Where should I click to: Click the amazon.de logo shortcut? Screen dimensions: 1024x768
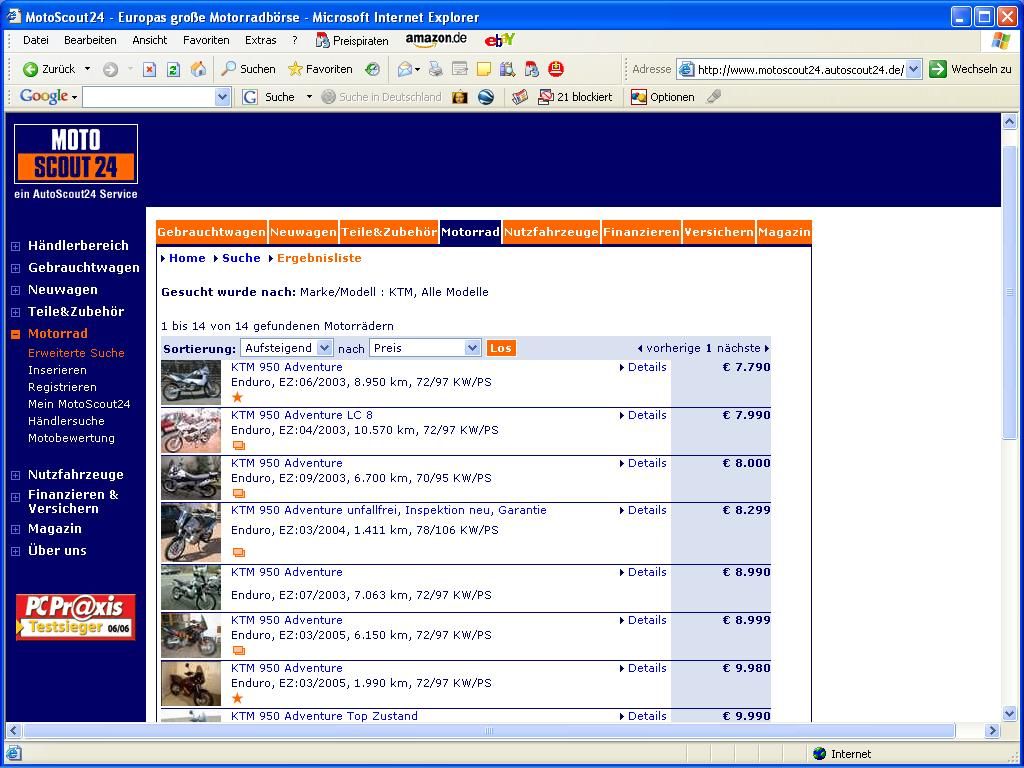pyautogui.click(x=436, y=40)
